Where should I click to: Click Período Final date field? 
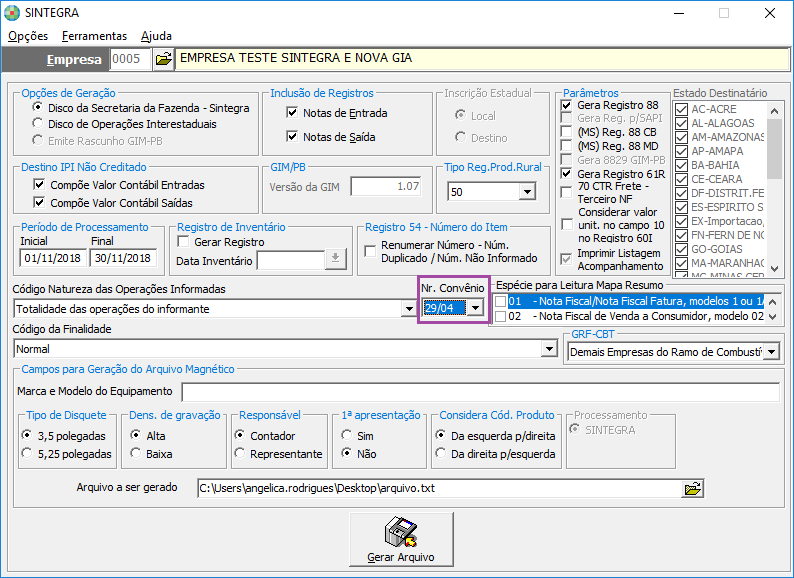pyautogui.click(x=124, y=258)
